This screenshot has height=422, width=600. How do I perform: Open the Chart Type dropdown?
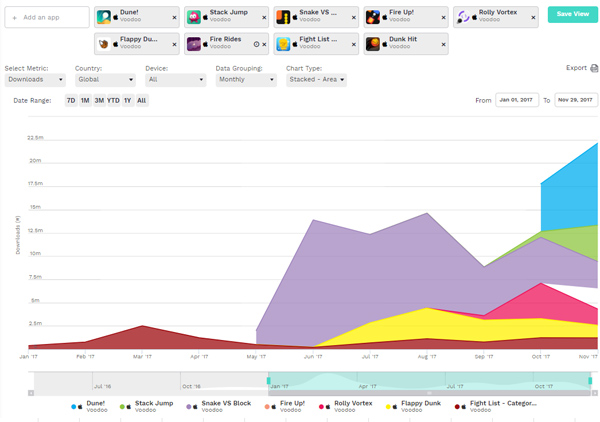click(316, 80)
